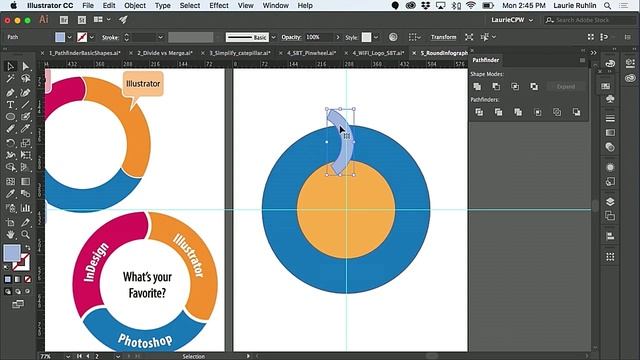Activate the Hand tool

(11, 235)
